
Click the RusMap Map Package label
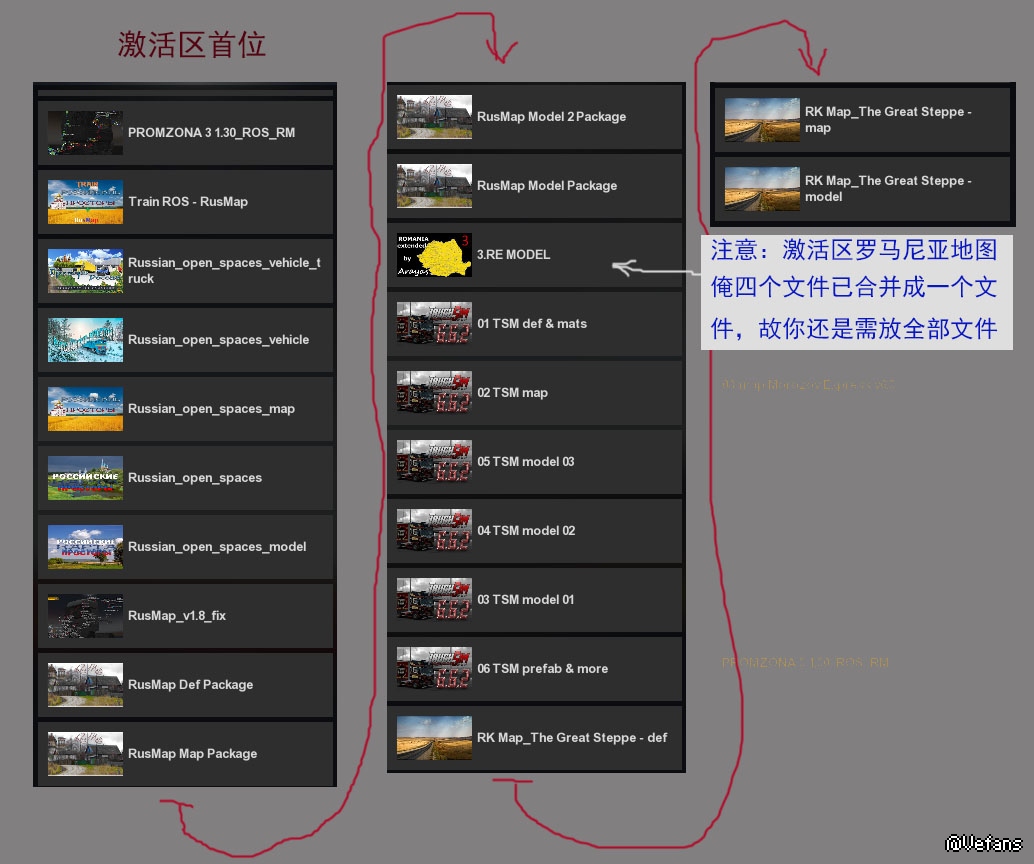point(192,753)
